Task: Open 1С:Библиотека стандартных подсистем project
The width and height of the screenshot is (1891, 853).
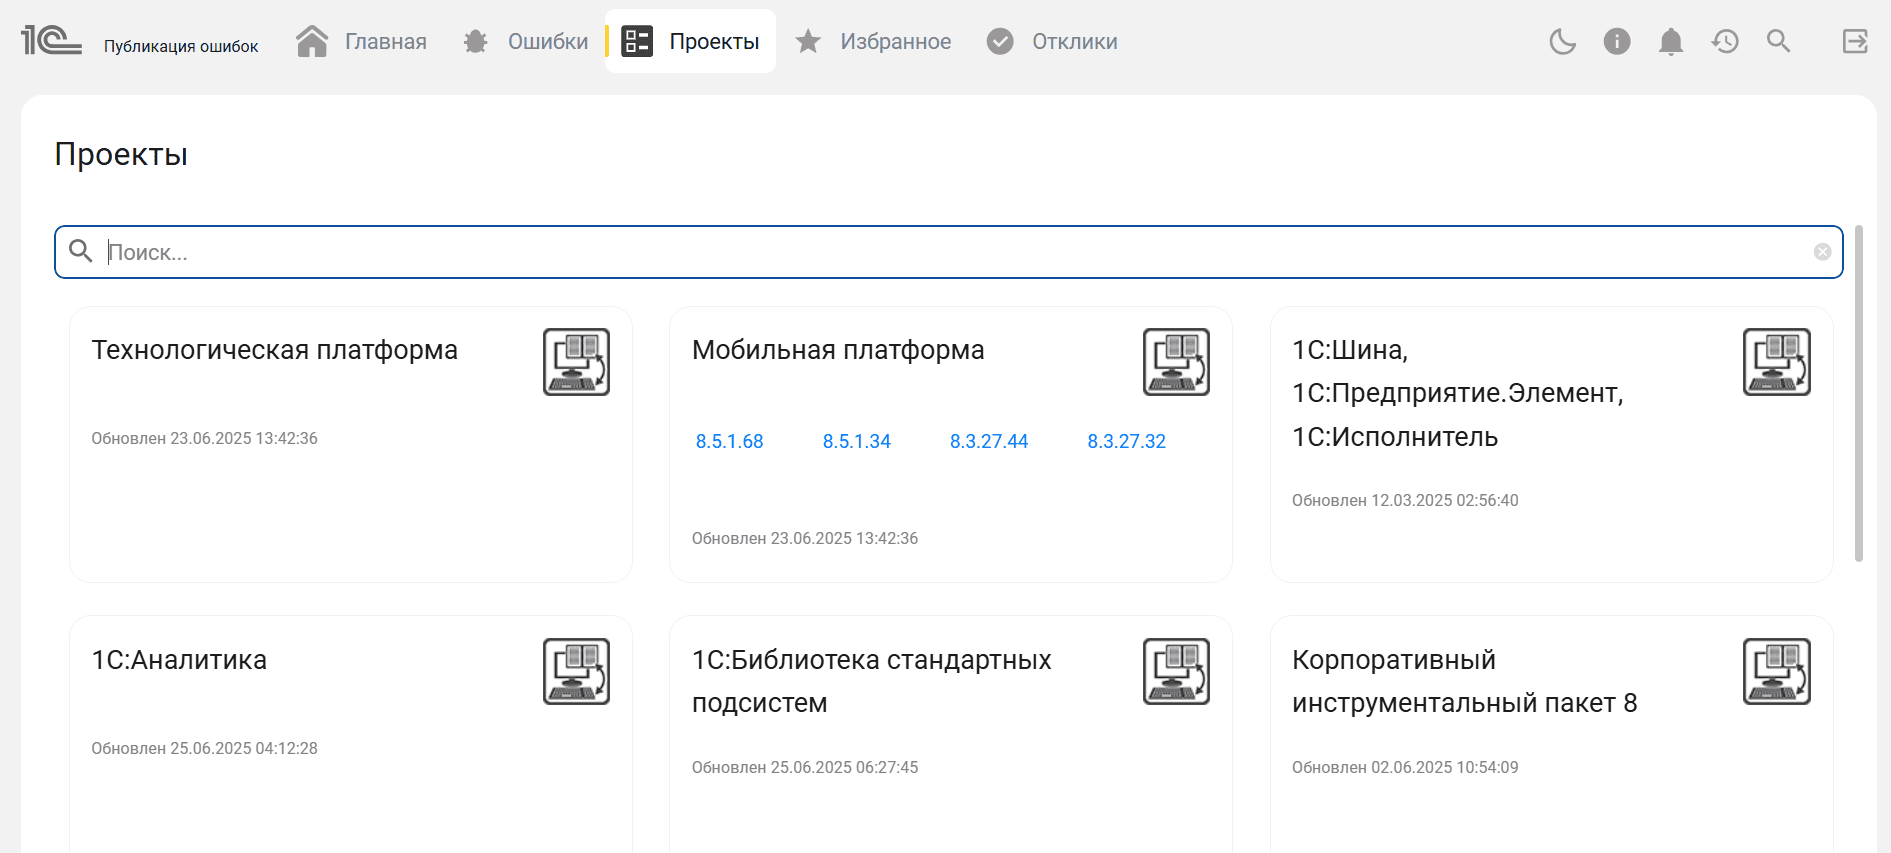Action: (871, 681)
